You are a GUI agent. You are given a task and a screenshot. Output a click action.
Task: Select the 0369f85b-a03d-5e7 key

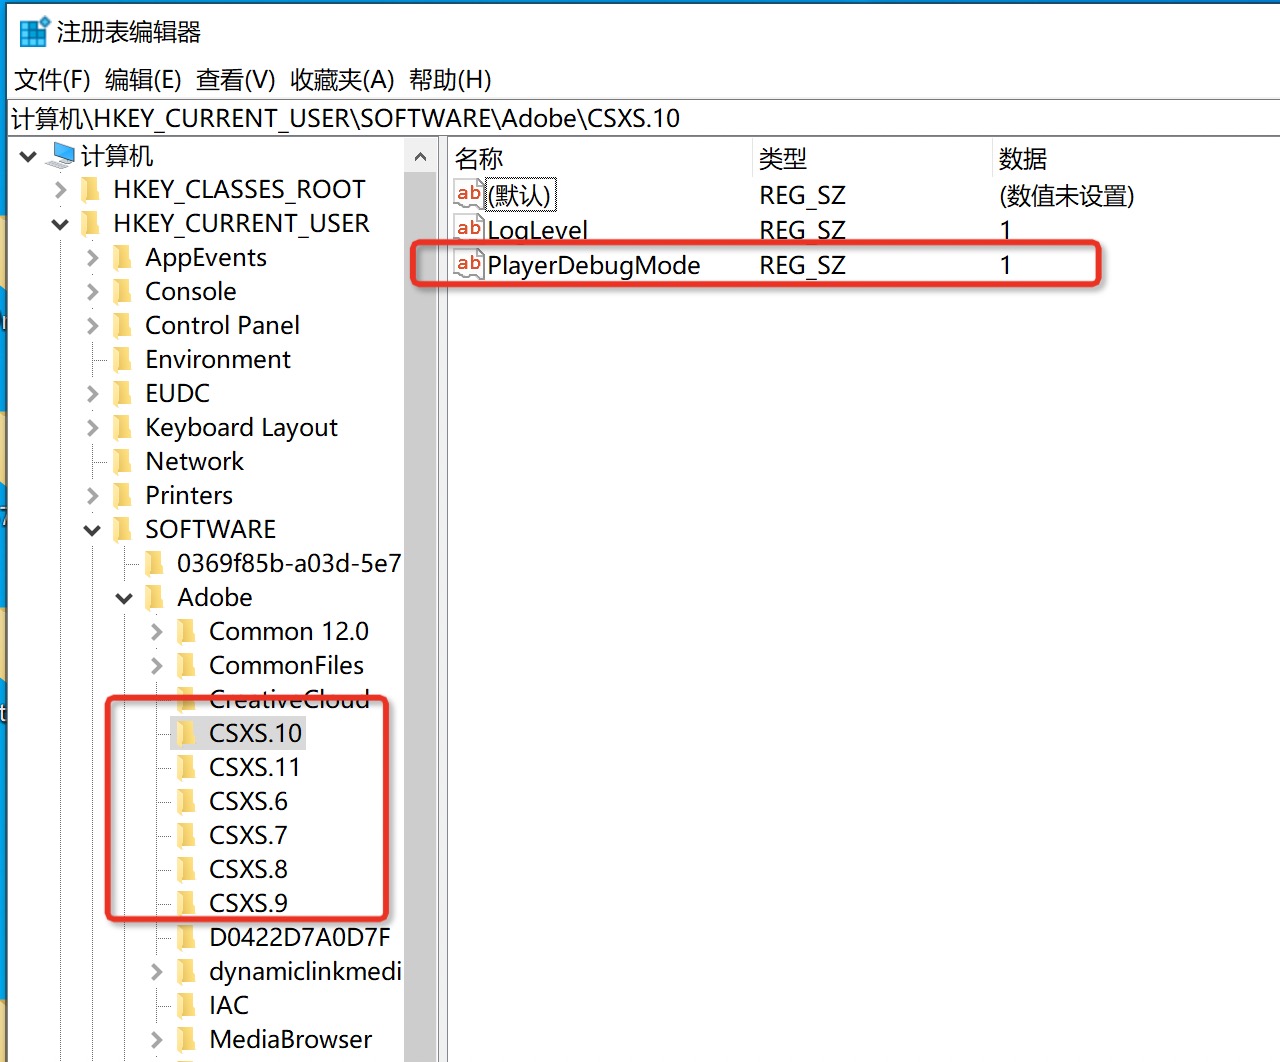[289, 564]
